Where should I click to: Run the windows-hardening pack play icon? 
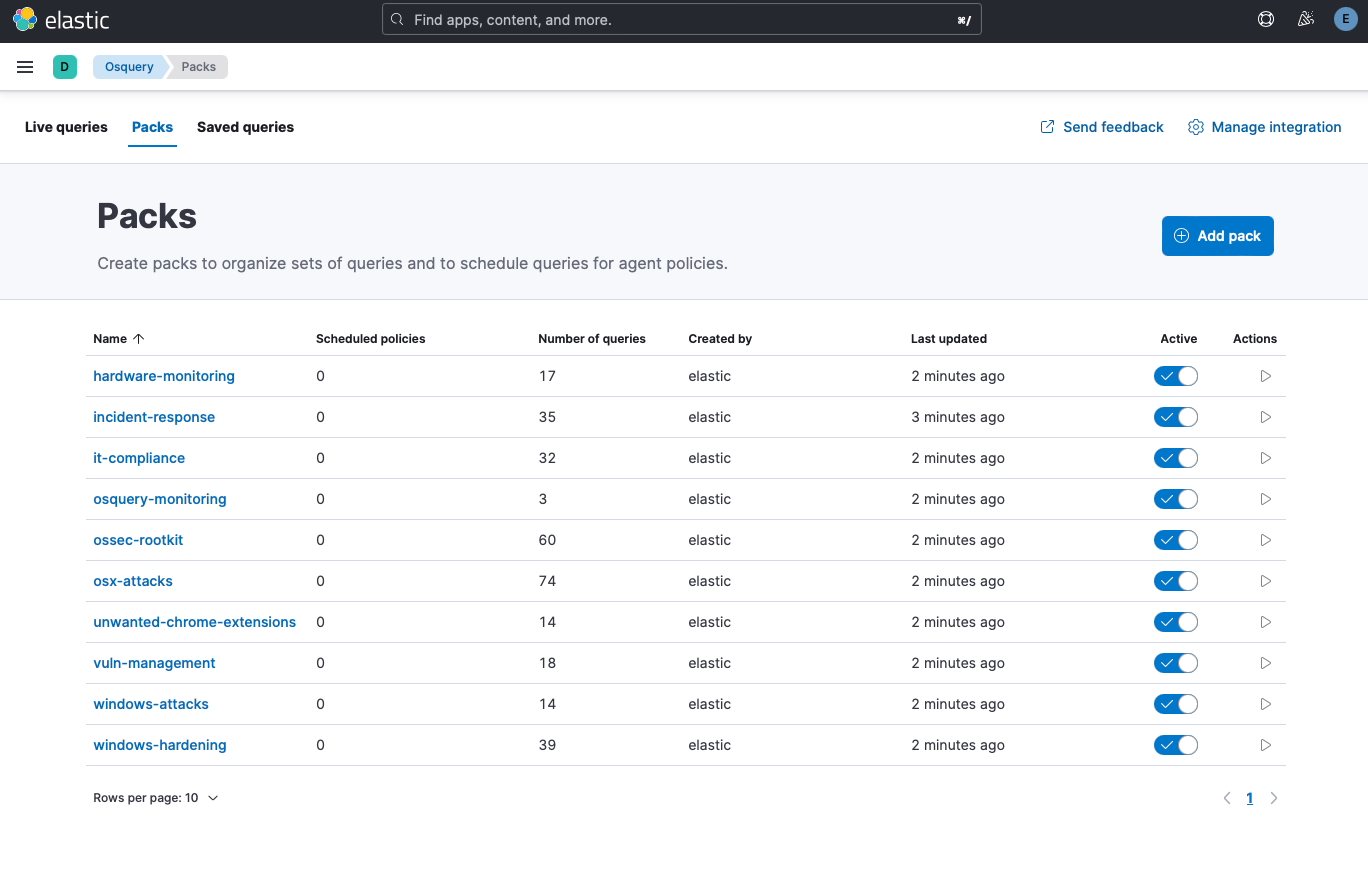[1265, 745]
